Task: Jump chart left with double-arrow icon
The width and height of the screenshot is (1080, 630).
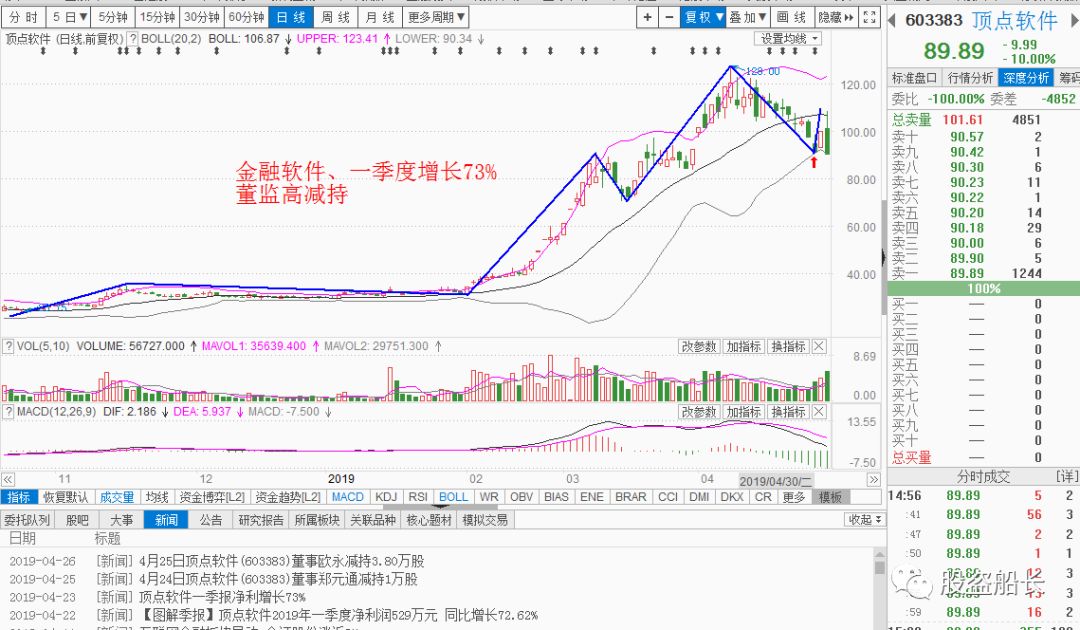Action: (x=8, y=479)
